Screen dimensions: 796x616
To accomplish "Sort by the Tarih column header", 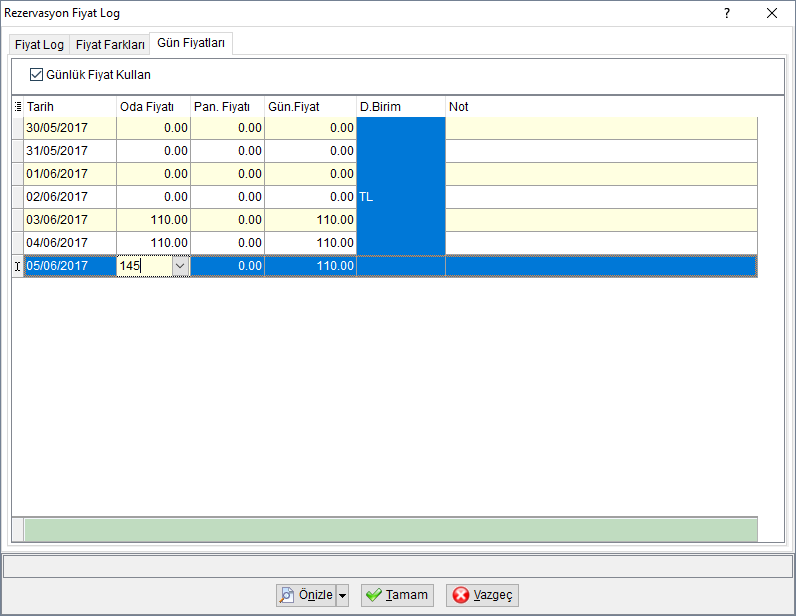I will click(x=70, y=107).
